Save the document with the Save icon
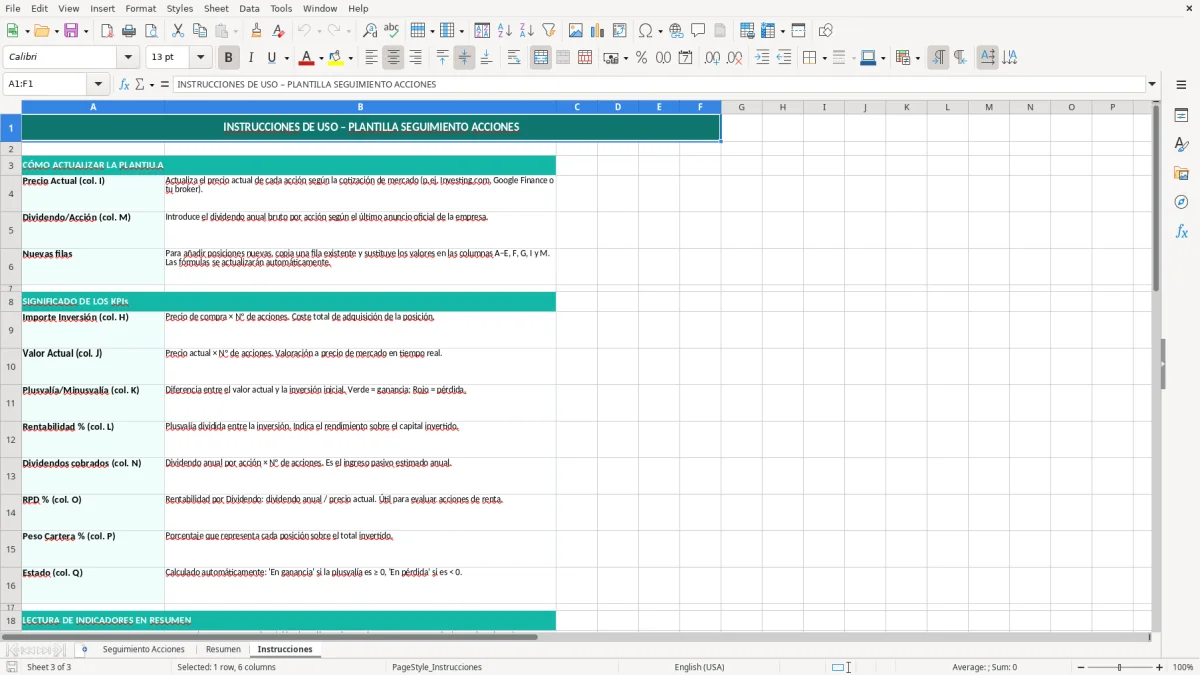The height and width of the screenshot is (675, 1200). (71, 31)
